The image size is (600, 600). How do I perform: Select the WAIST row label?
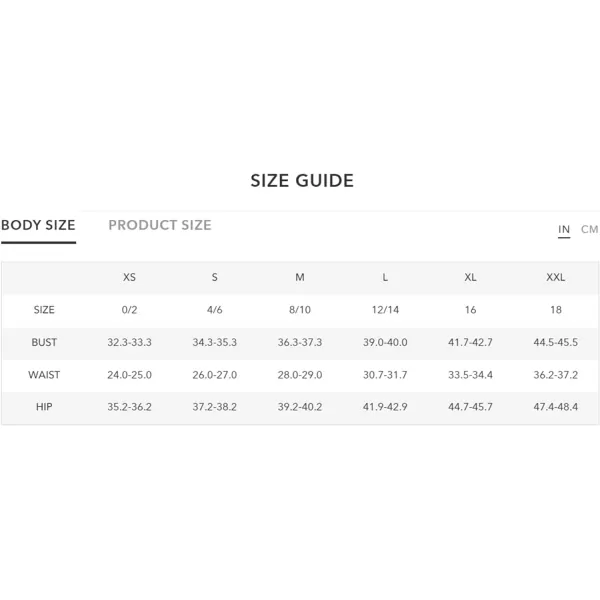[x=44, y=375]
